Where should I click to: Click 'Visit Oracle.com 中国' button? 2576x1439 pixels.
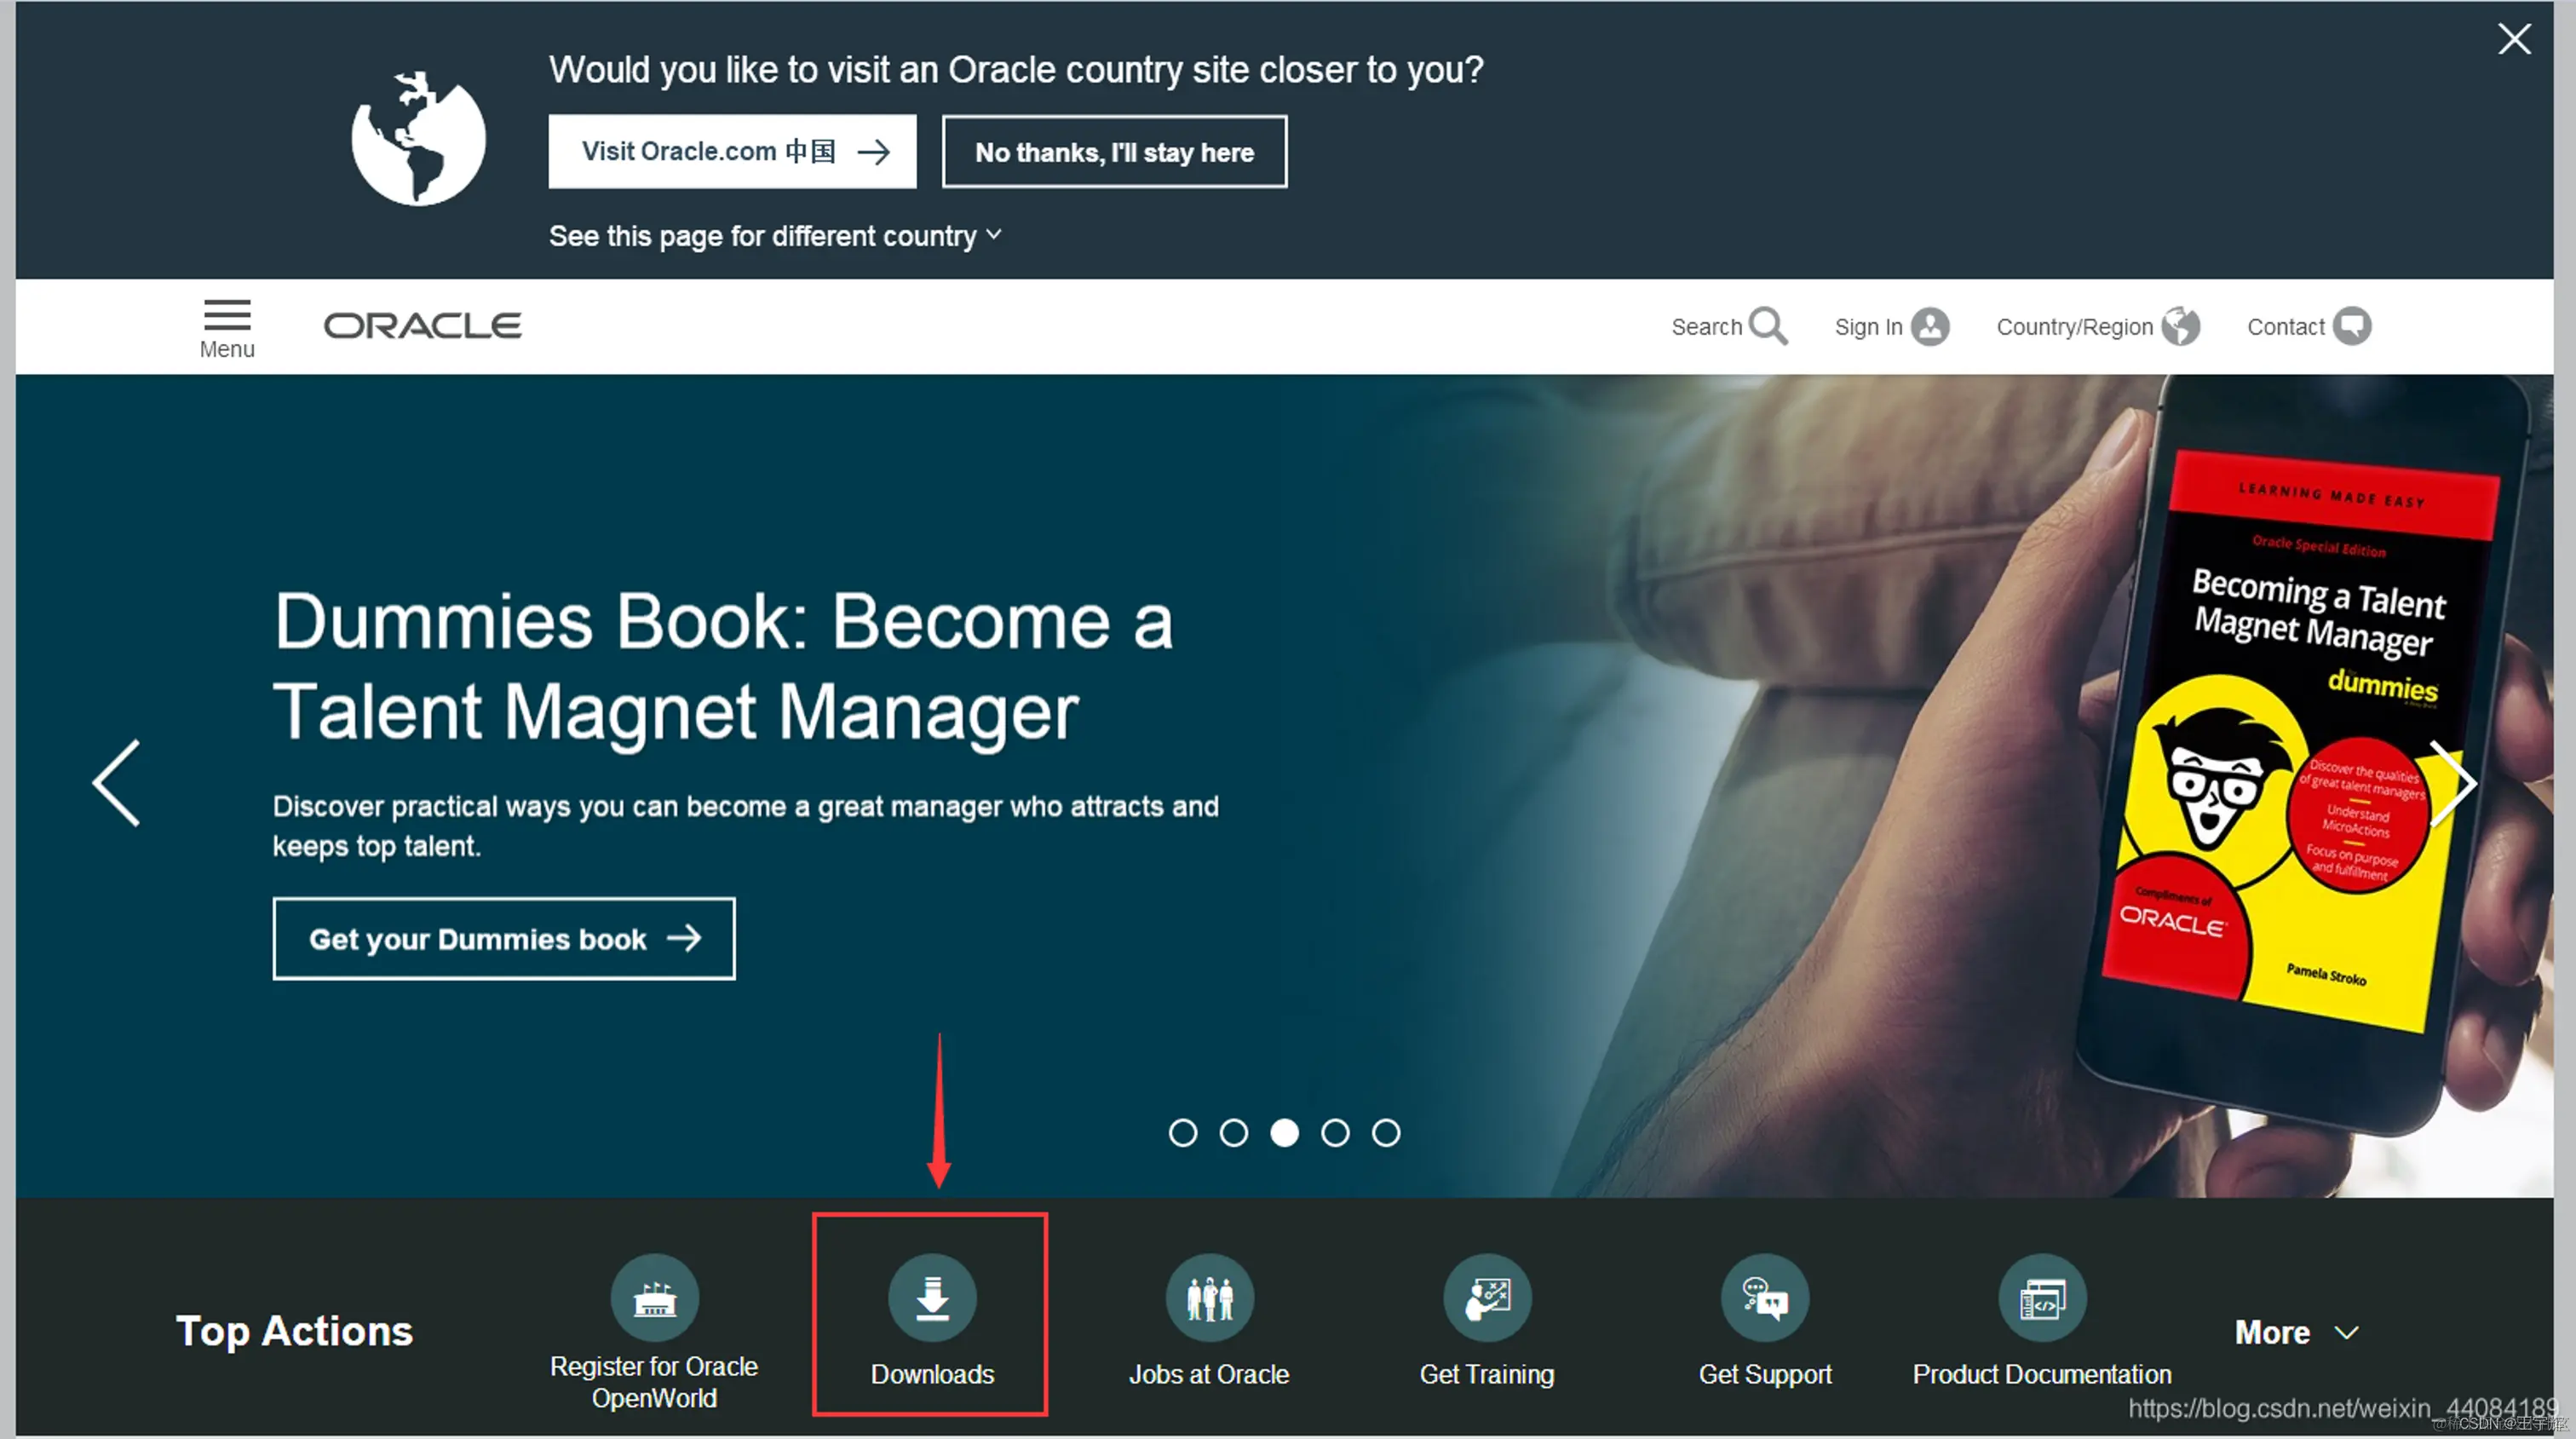coord(731,151)
